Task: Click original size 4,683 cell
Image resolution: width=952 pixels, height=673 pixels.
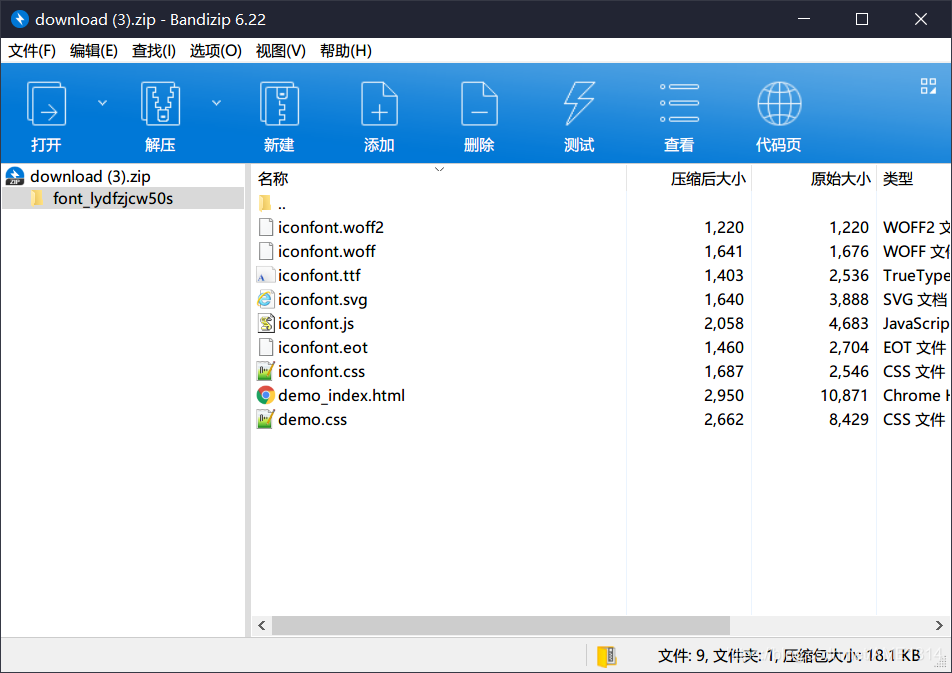Action: [x=849, y=324]
